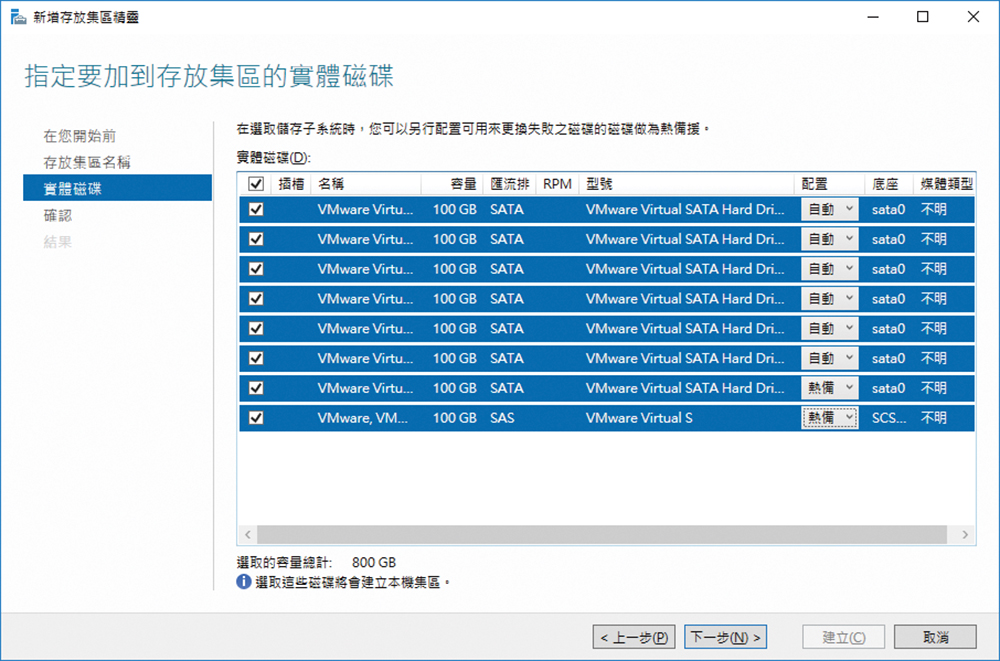Sort by the RPM column header
The height and width of the screenshot is (661, 1000).
tap(557, 184)
